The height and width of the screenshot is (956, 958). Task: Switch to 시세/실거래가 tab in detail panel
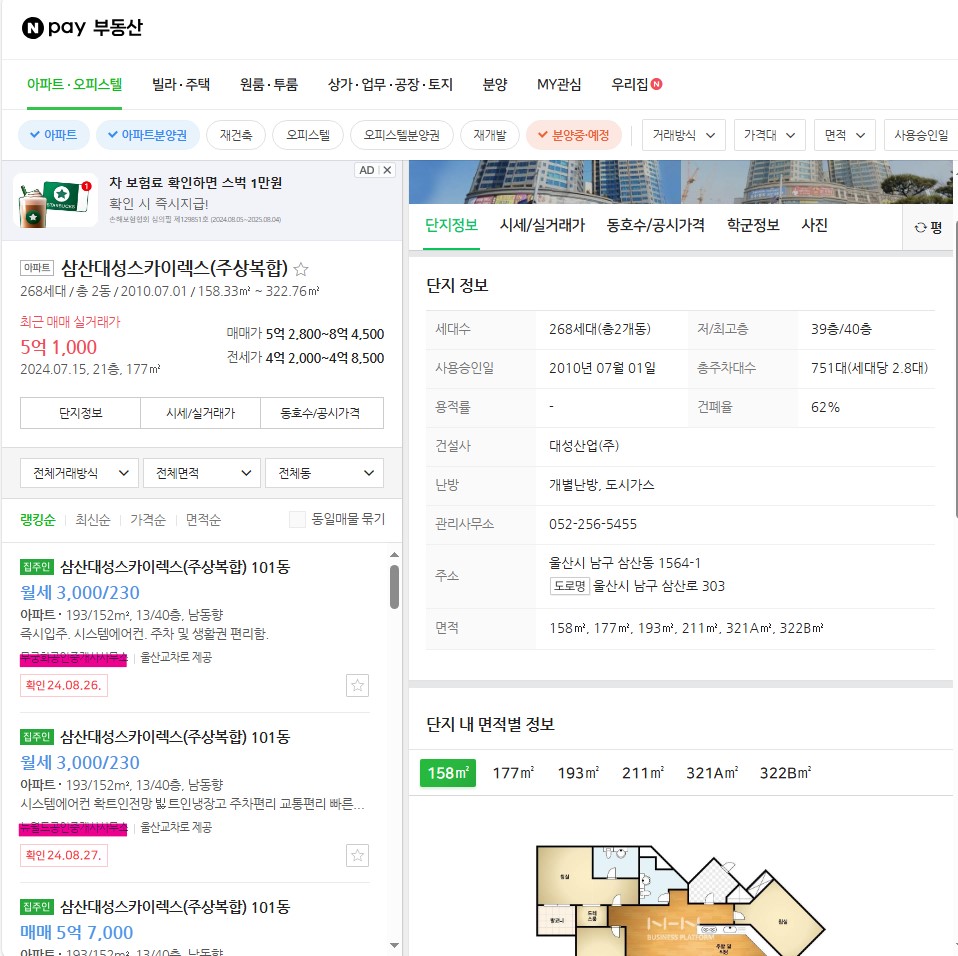pos(543,225)
